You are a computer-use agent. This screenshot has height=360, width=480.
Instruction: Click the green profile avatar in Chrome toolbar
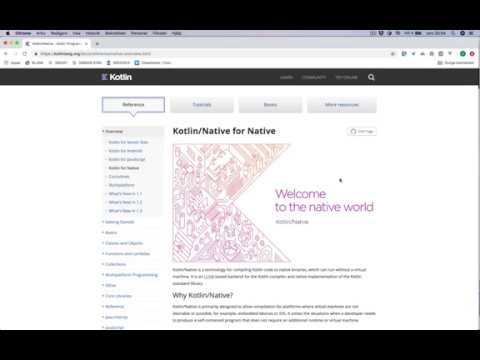463,54
